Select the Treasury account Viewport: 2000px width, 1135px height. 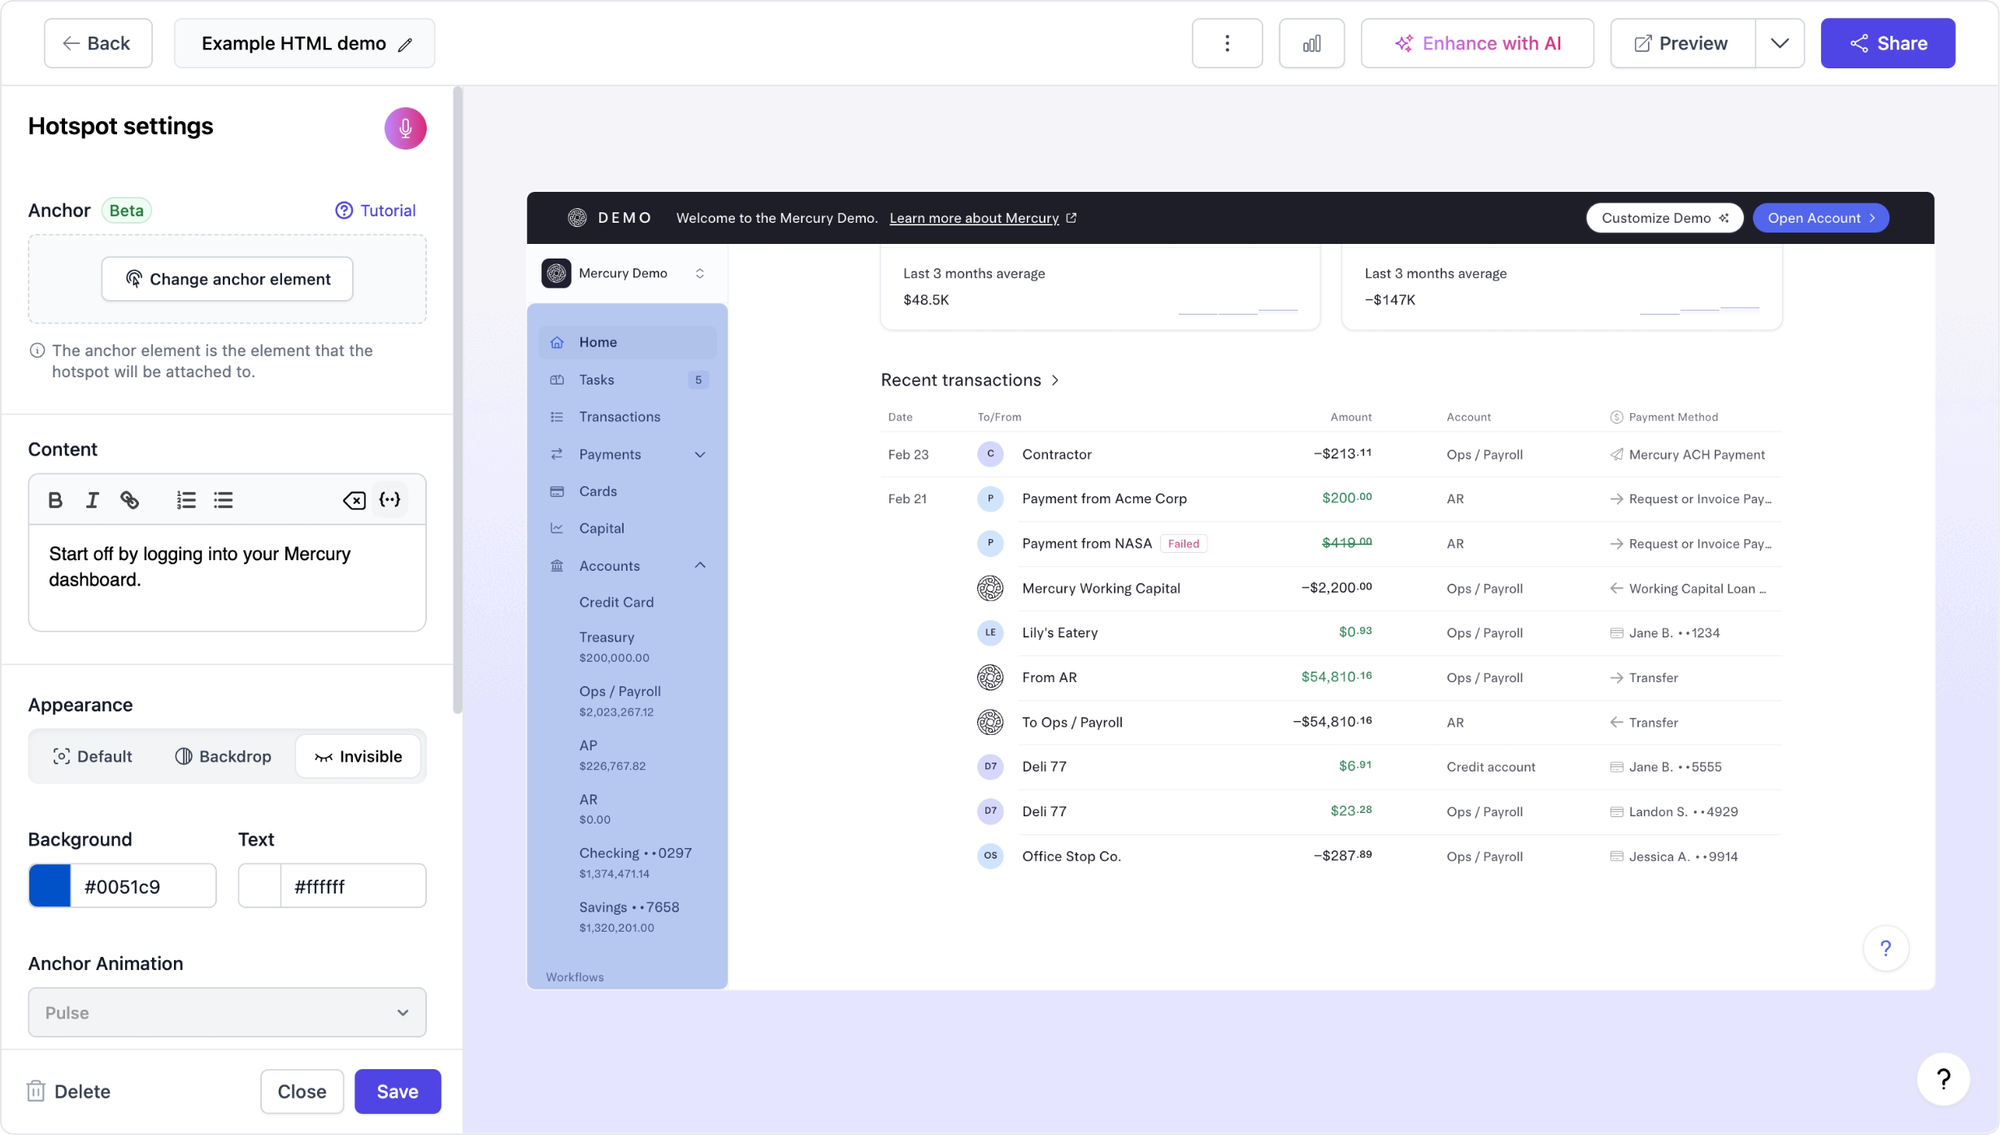click(614, 647)
